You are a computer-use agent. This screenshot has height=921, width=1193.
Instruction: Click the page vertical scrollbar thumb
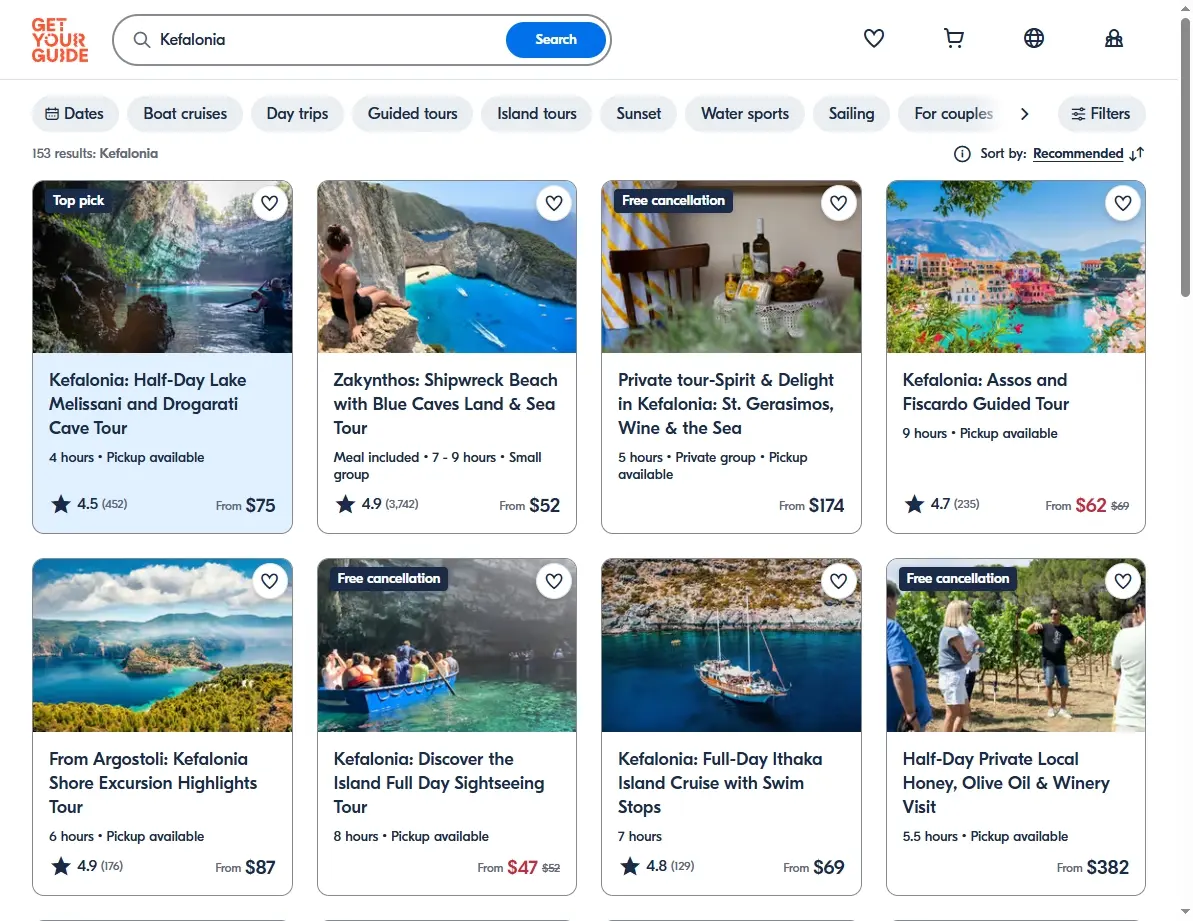coord(1185,156)
